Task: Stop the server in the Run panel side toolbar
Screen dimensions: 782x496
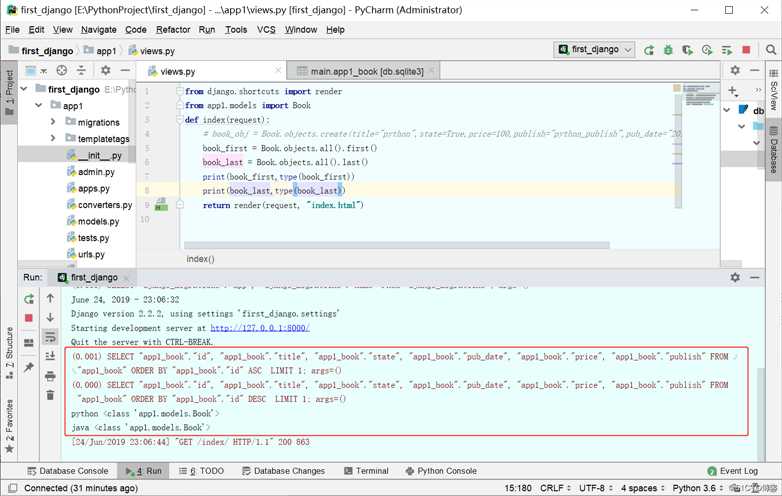Action: point(29,318)
